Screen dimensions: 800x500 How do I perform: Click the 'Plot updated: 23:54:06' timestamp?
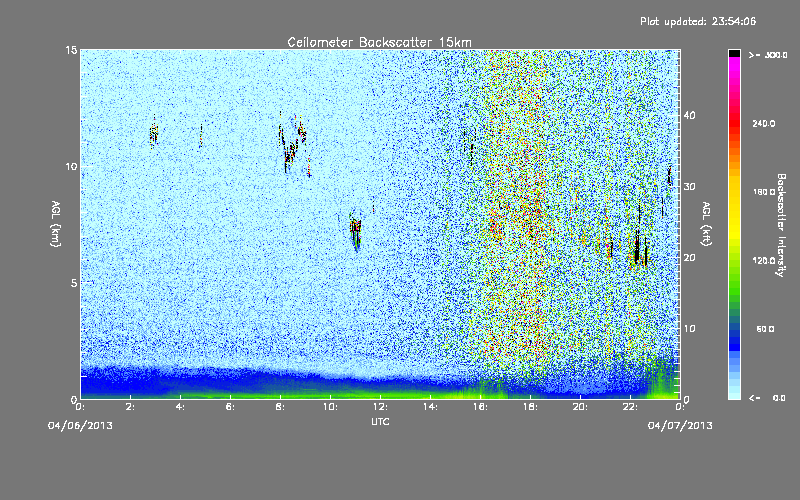point(698,21)
